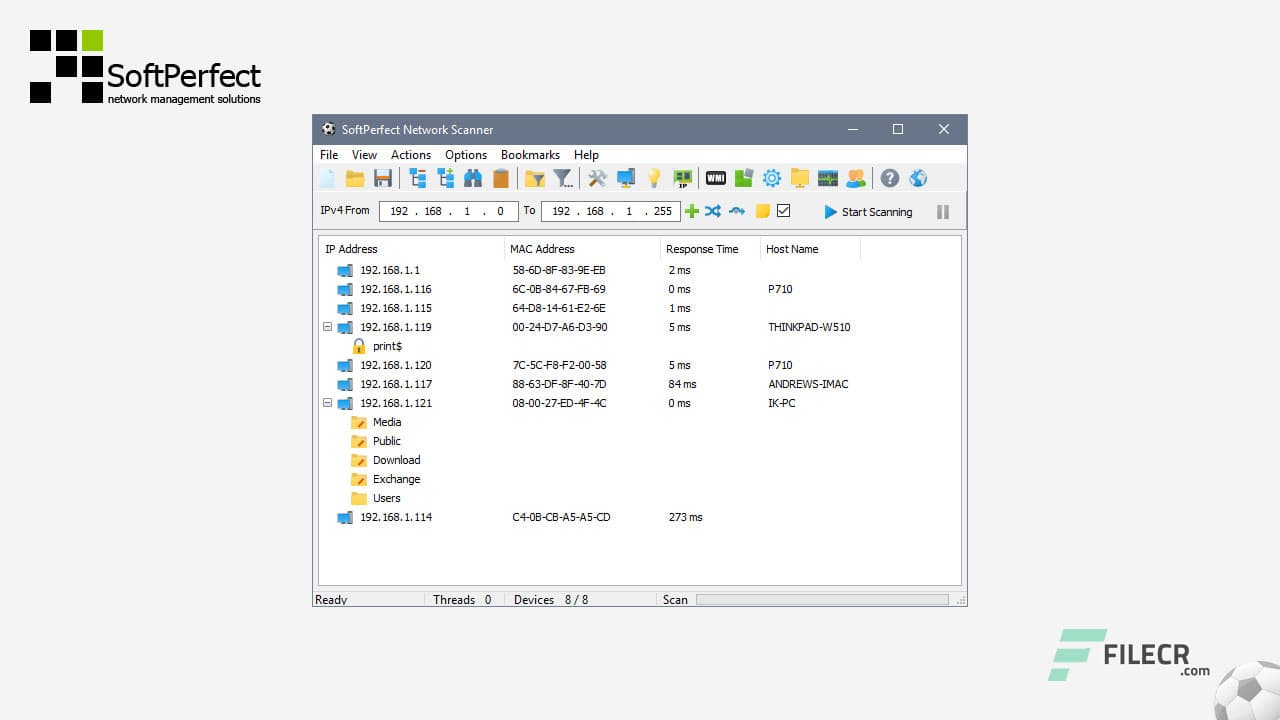Open the Actions menu
The image size is (1280, 720).
click(410, 155)
